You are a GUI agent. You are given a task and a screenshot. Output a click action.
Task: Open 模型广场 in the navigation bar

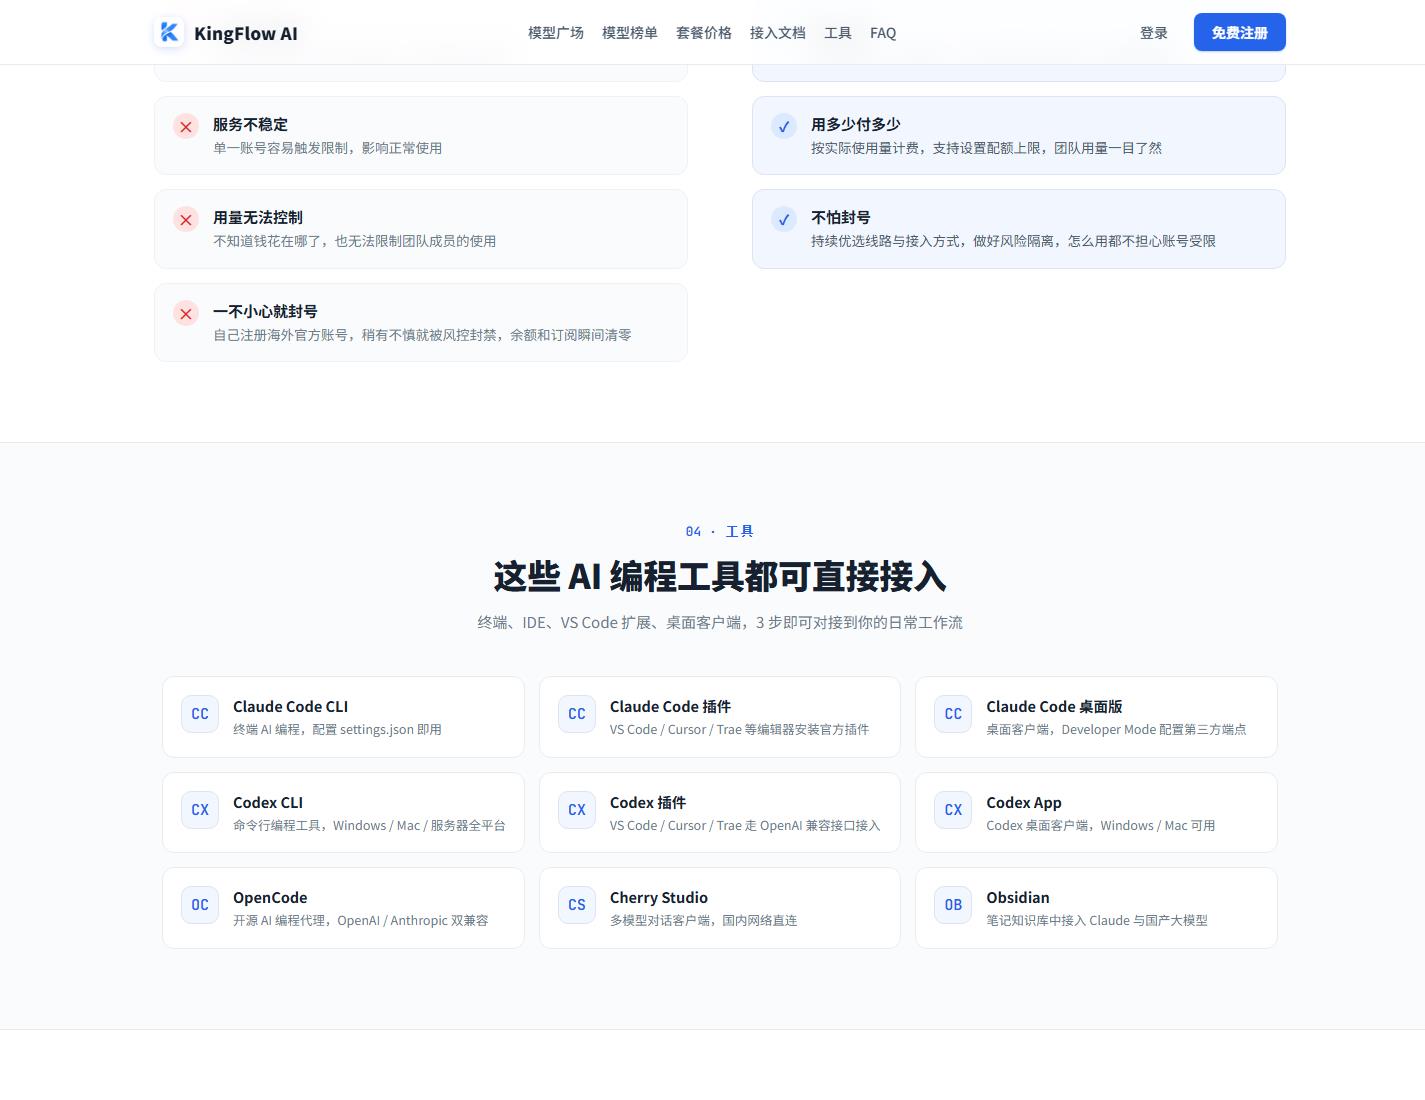(x=556, y=33)
